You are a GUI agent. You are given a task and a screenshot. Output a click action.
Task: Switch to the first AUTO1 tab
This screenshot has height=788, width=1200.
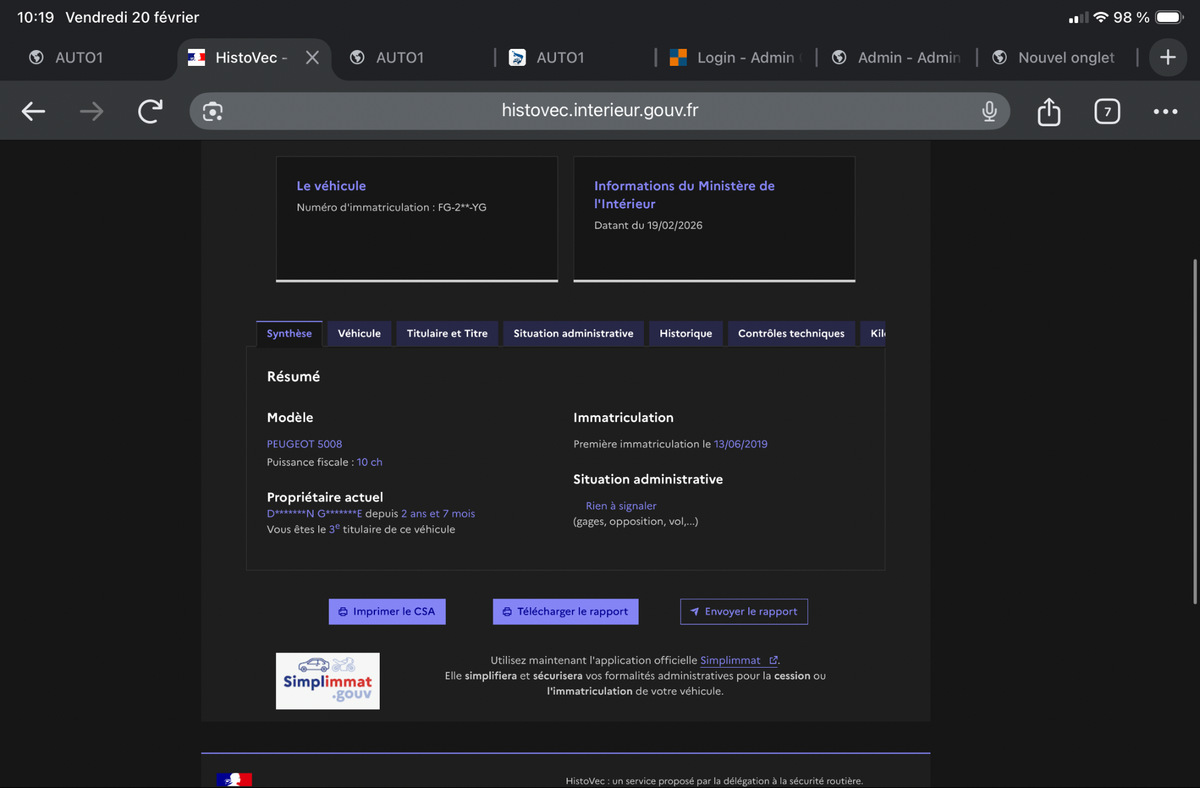(x=79, y=58)
